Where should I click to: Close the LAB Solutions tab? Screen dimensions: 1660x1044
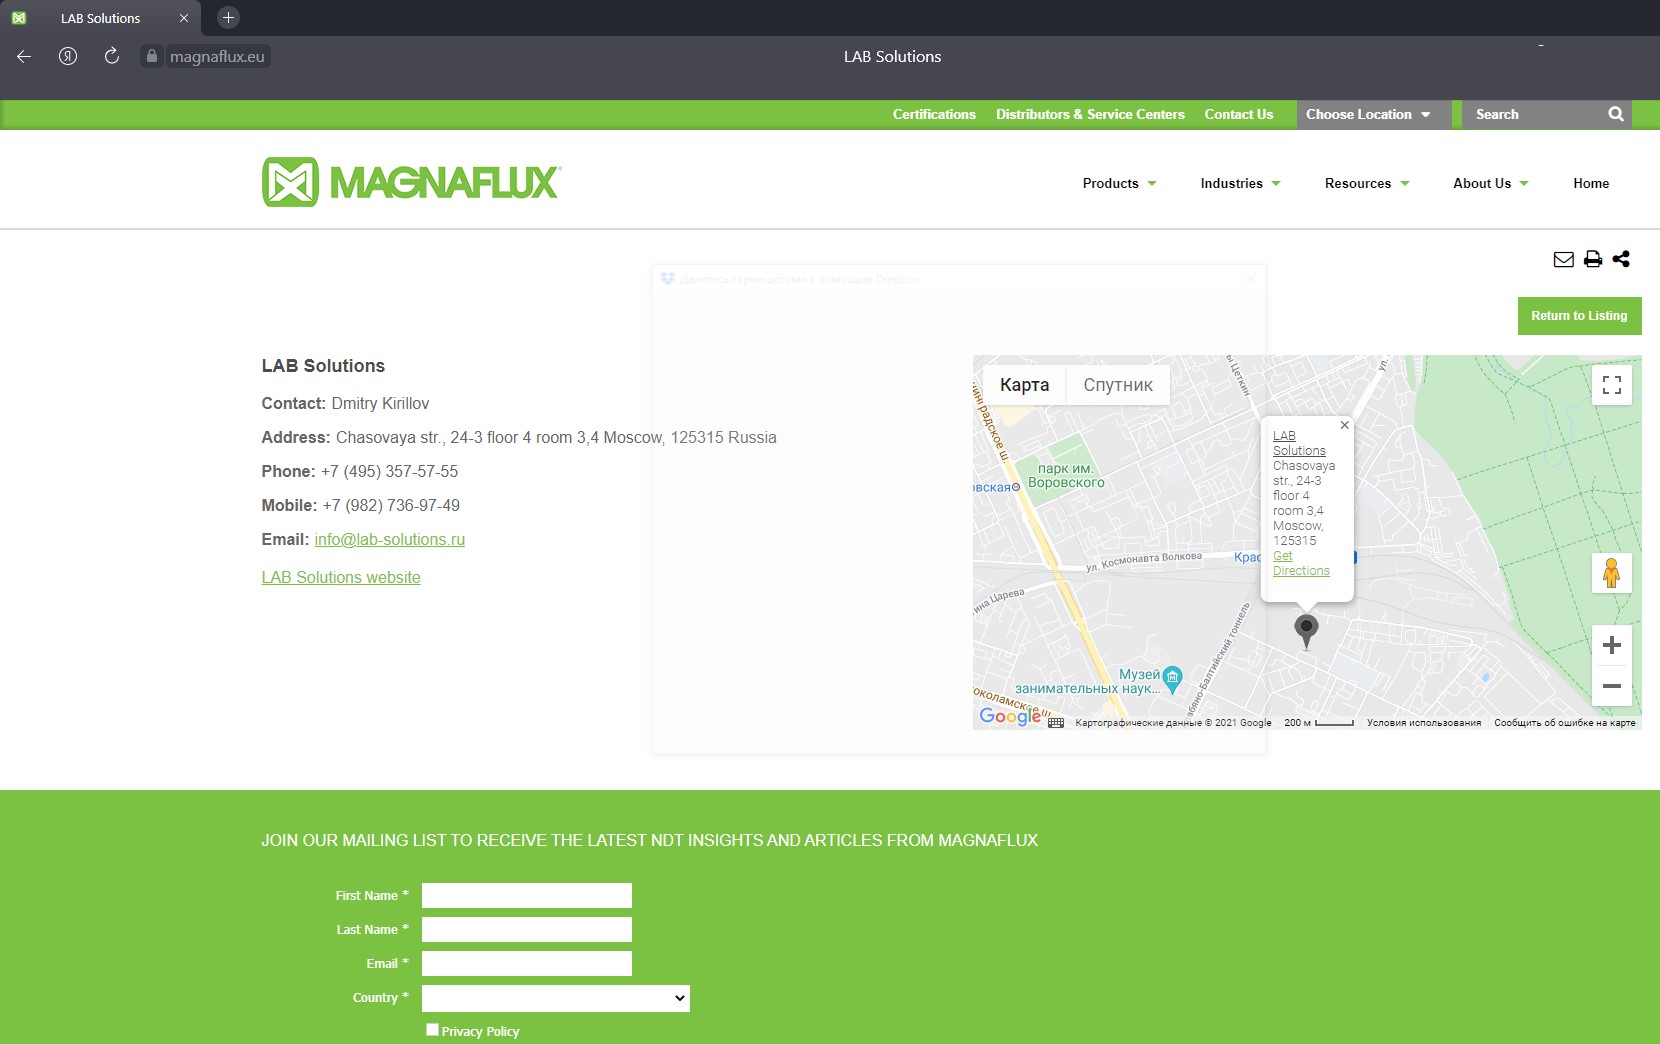click(x=184, y=18)
